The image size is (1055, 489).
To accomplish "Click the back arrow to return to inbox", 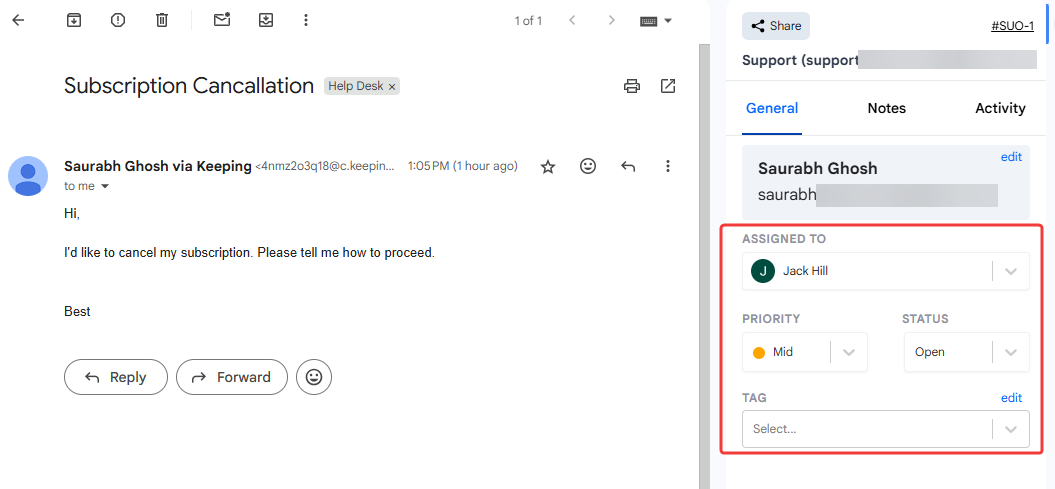I will point(18,20).
